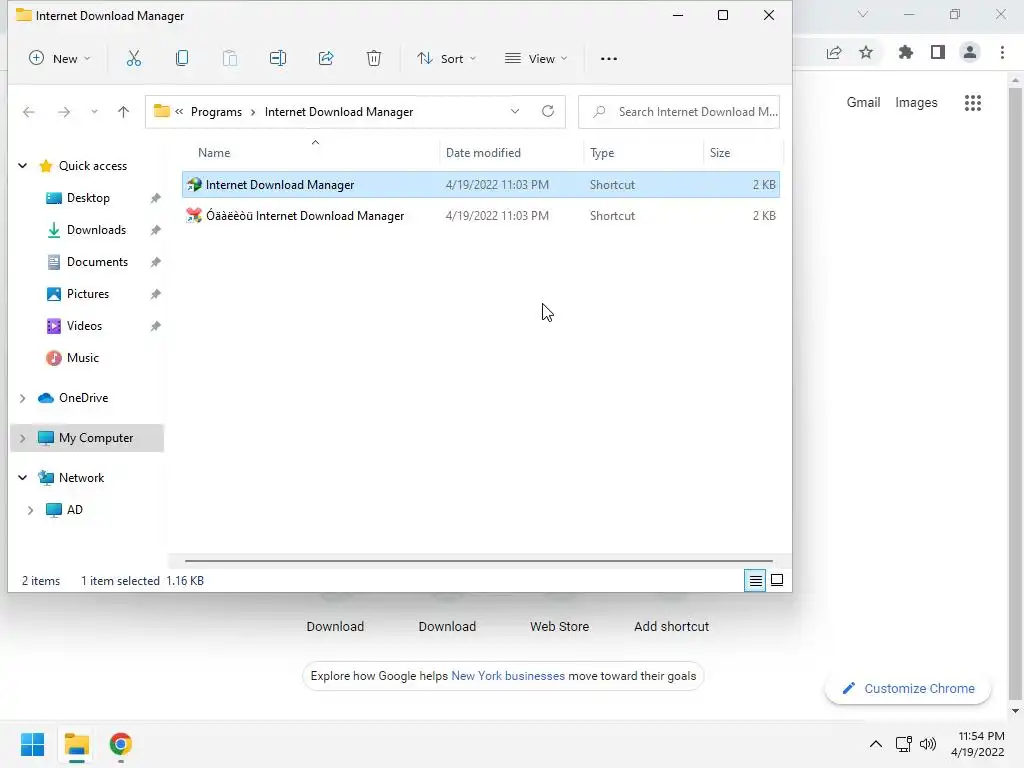Show hidden system tray icons
The image size is (1024, 768).
pyautogui.click(x=876, y=744)
